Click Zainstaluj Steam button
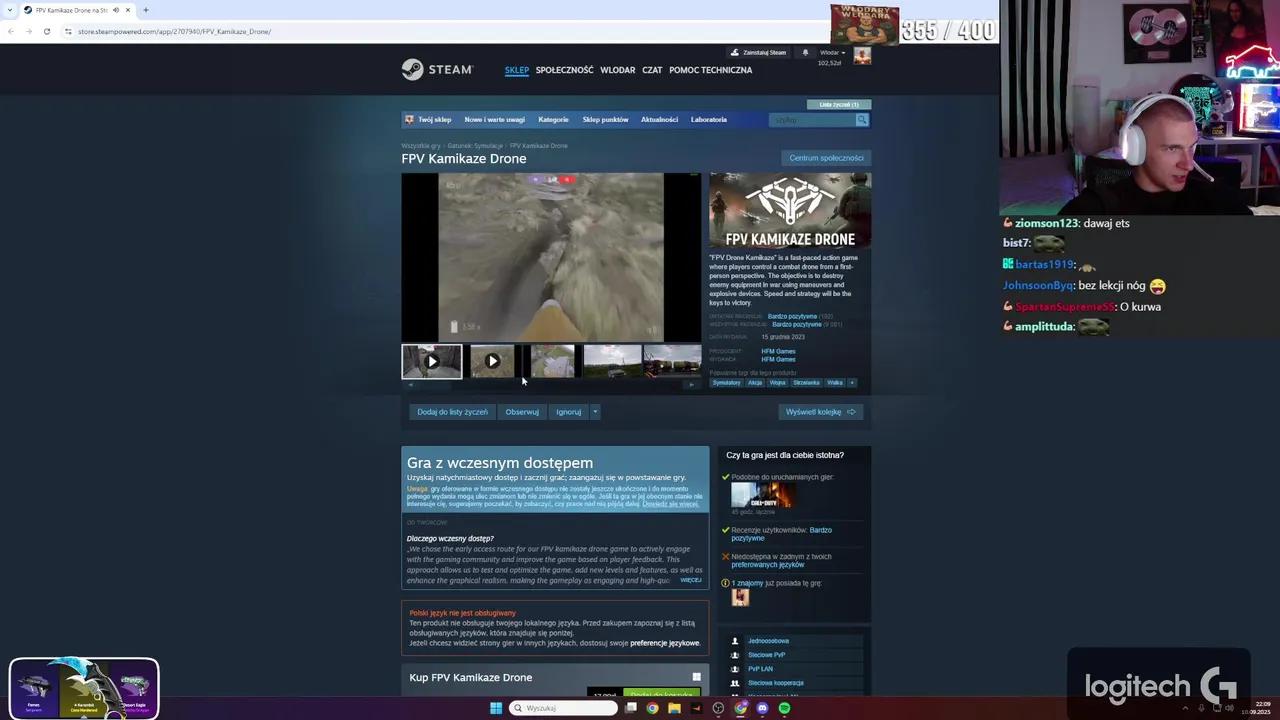This screenshot has width=1280, height=720. click(759, 53)
